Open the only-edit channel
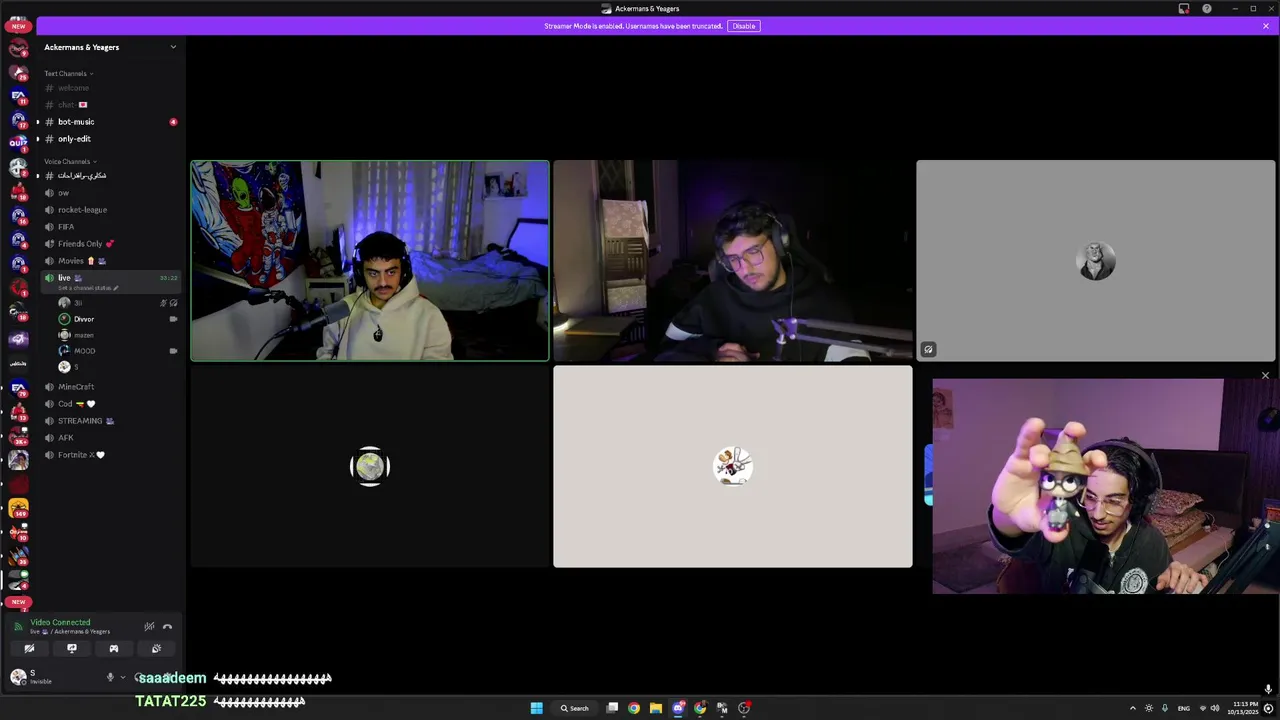This screenshot has height=720, width=1280. (110, 139)
